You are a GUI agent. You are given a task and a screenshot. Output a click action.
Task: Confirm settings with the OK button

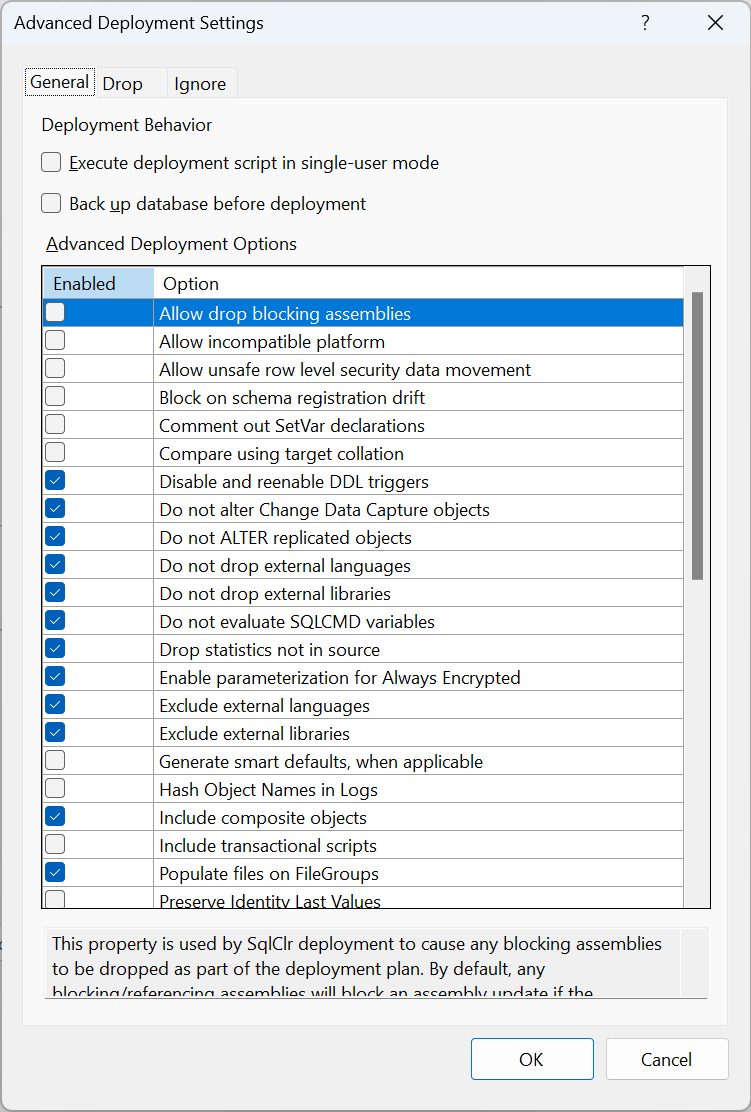coord(532,1059)
